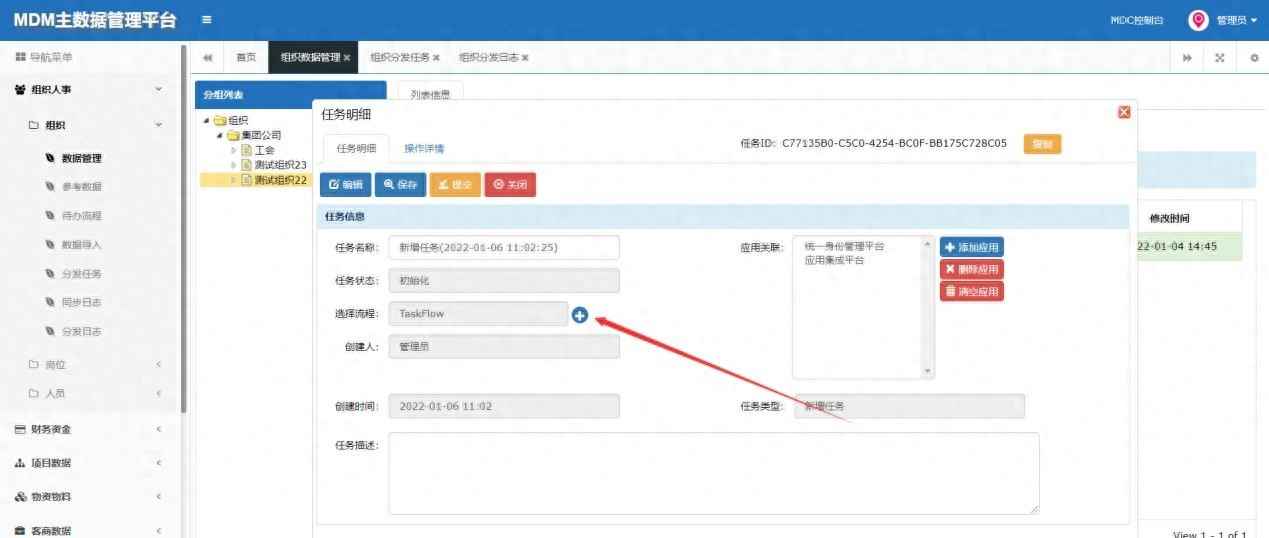Select the 测试组织22 tree node
This screenshot has height=538, width=1269.
[x=279, y=180]
